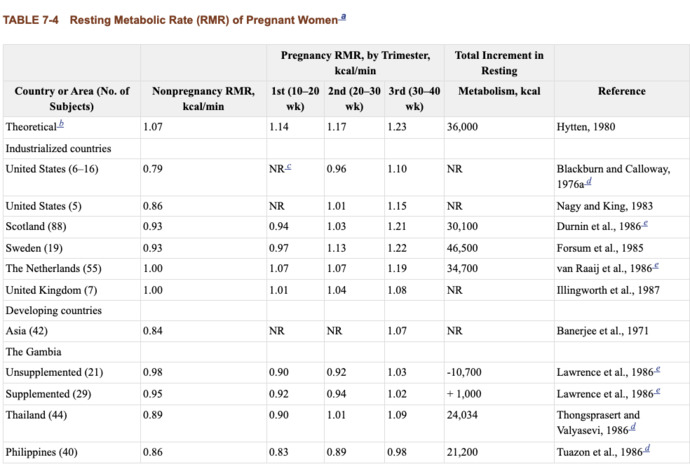Select 'The Gambia' subheading row
The image size is (690, 469).
coord(33,352)
